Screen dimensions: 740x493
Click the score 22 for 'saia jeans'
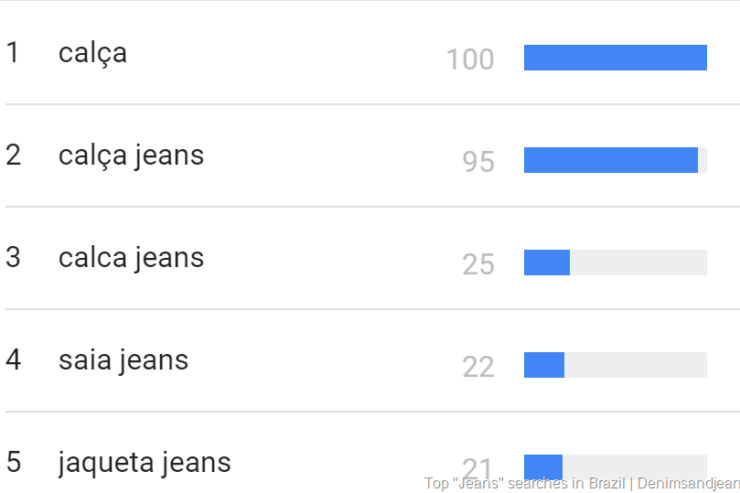pos(478,367)
